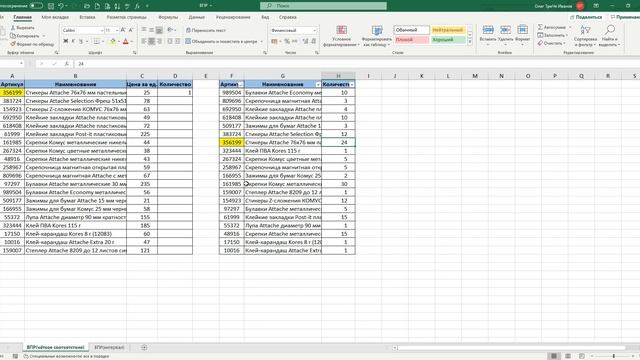Increase font size with the large A icon
Image resolution: width=640 pixels, height=360 pixels.
(123, 30)
